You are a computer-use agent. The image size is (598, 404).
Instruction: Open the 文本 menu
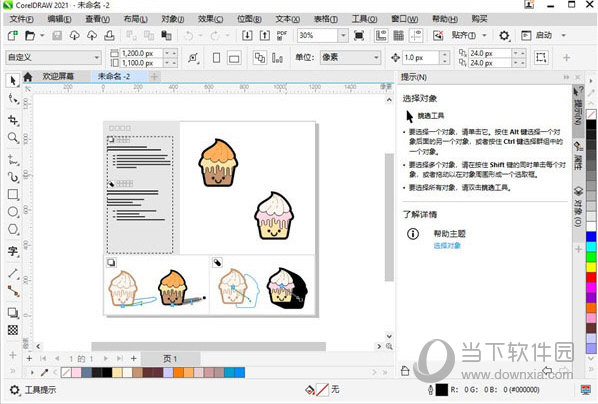(287, 19)
